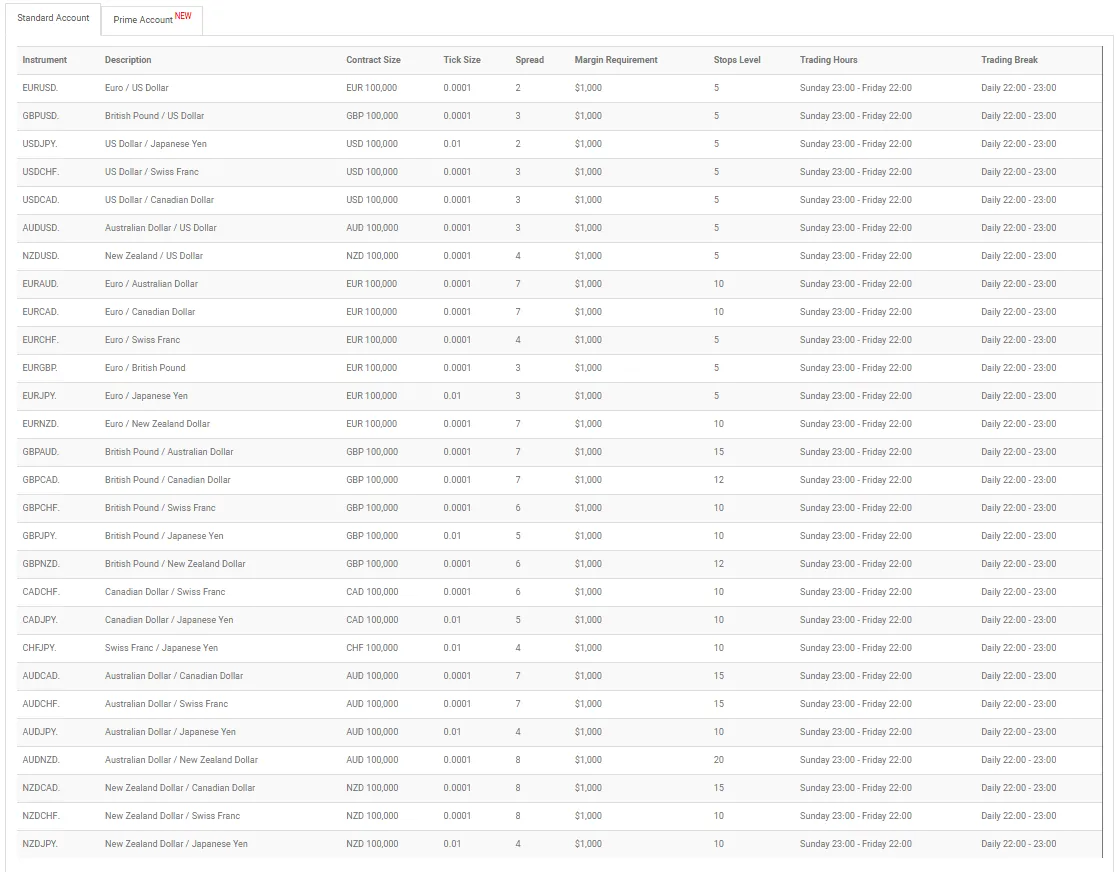Select the 'Euro / Swiss Franc' description
The height and width of the screenshot is (872, 1119).
pyautogui.click(x=142, y=340)
